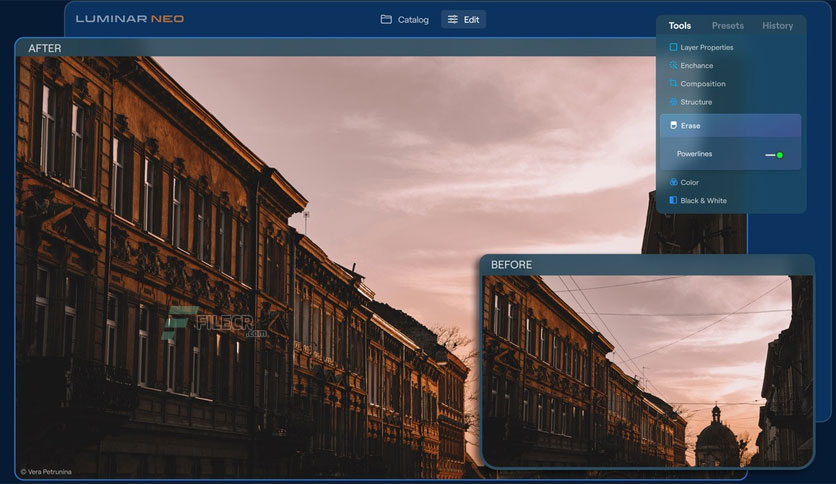This screenshot has width=836, height=484.
Task: Toggle the Powerlines switch
Action: (774, 155)
